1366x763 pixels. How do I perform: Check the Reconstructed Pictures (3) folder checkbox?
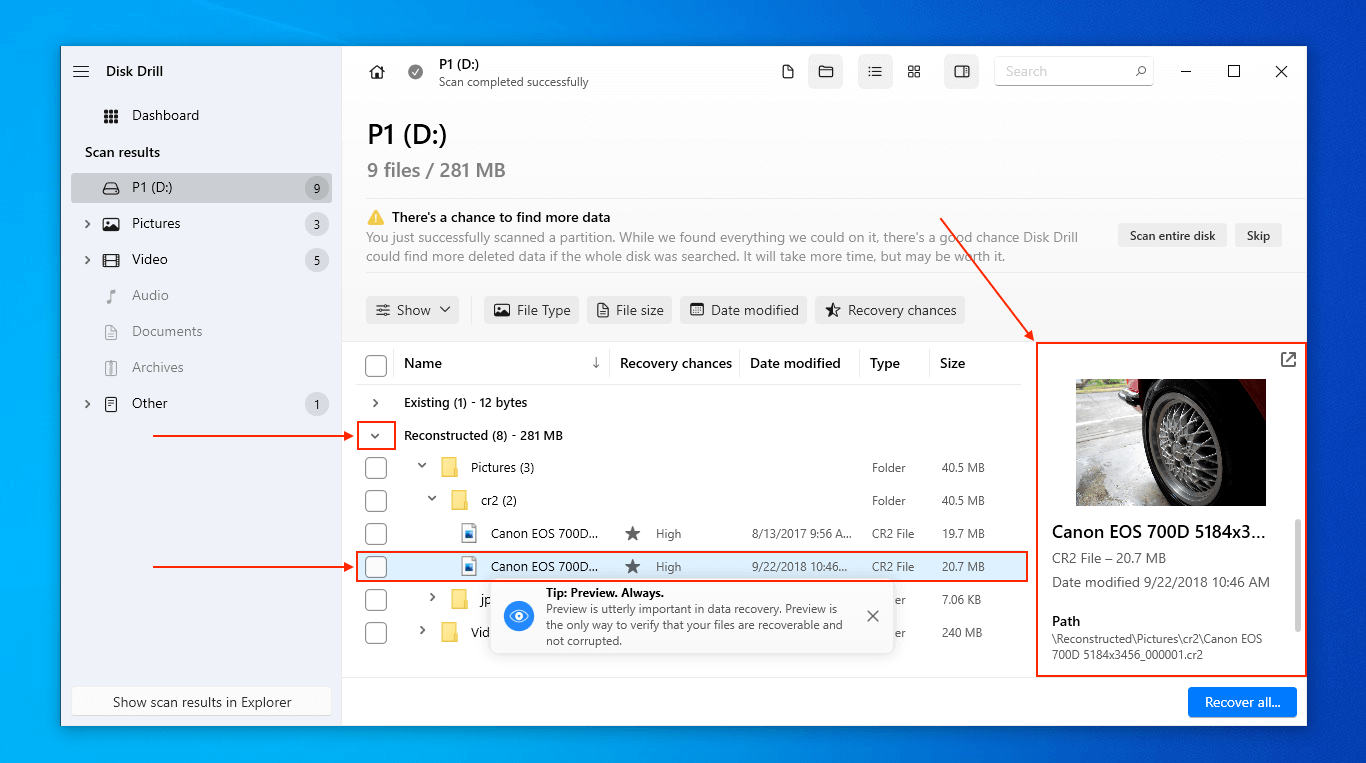[x=376, y=468]
